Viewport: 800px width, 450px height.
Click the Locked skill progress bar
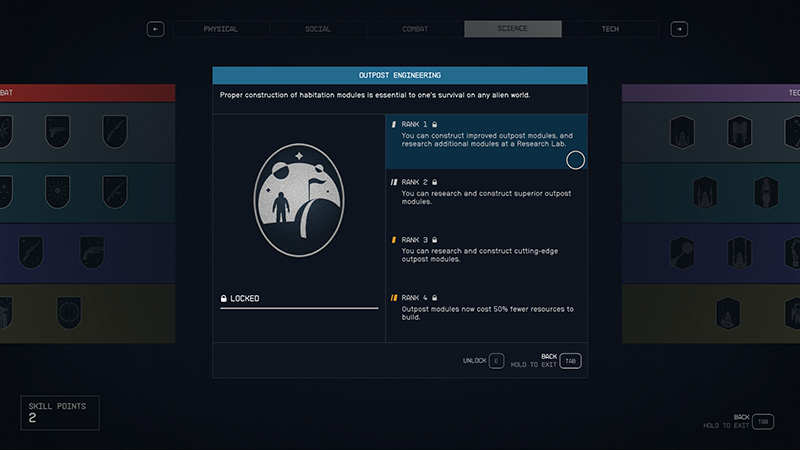click(x=300, y=309)
